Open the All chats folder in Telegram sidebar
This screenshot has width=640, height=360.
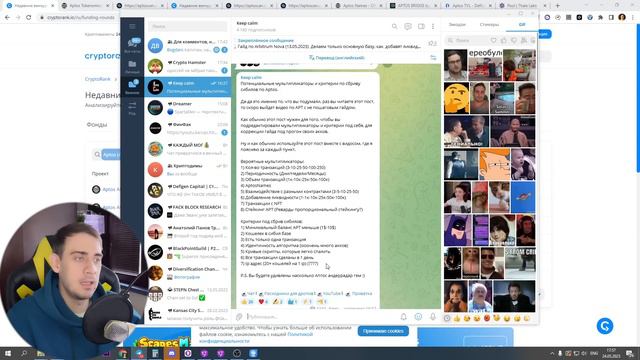tap(132, 45)
